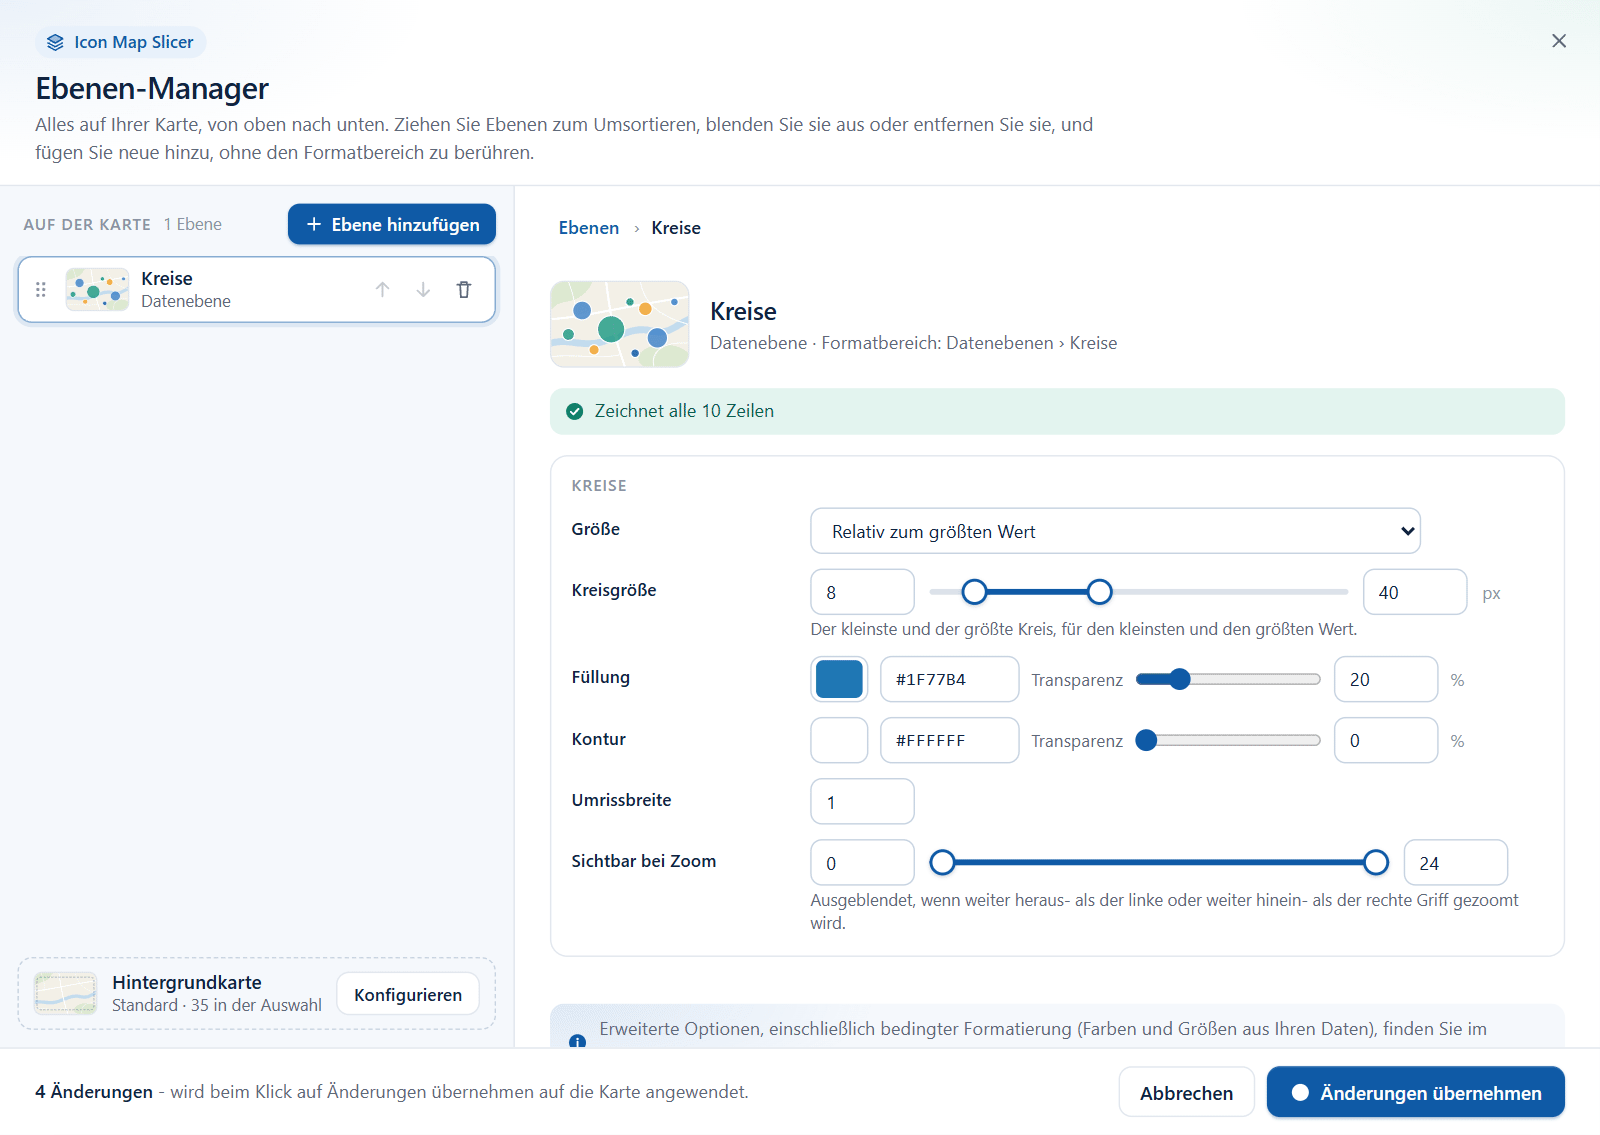The height and width of the screenshot is (1135, 1600).
Task: Click the right Kreisgröße slider handle
Action: pyautogui.click(x=1099, y=592)
